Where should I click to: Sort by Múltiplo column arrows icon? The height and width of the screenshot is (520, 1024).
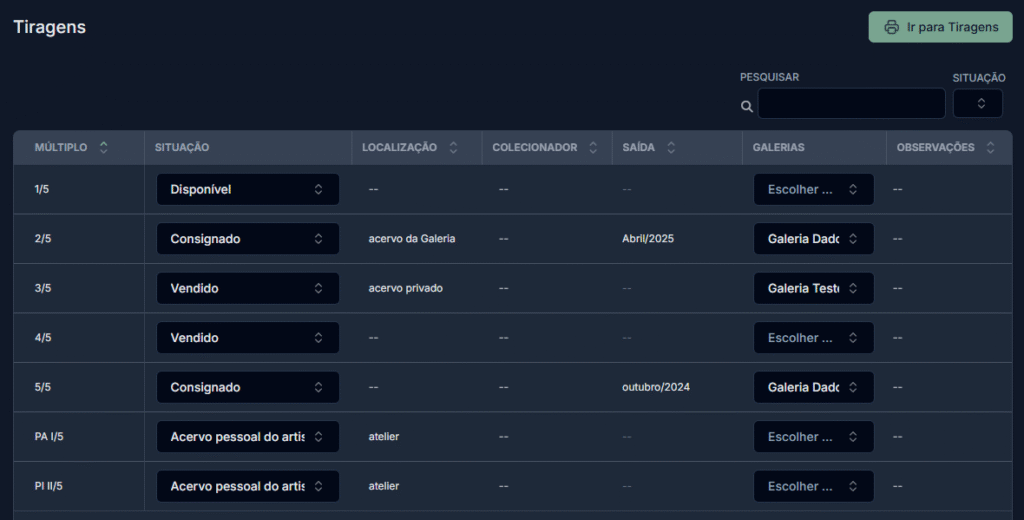click(103, 147)
